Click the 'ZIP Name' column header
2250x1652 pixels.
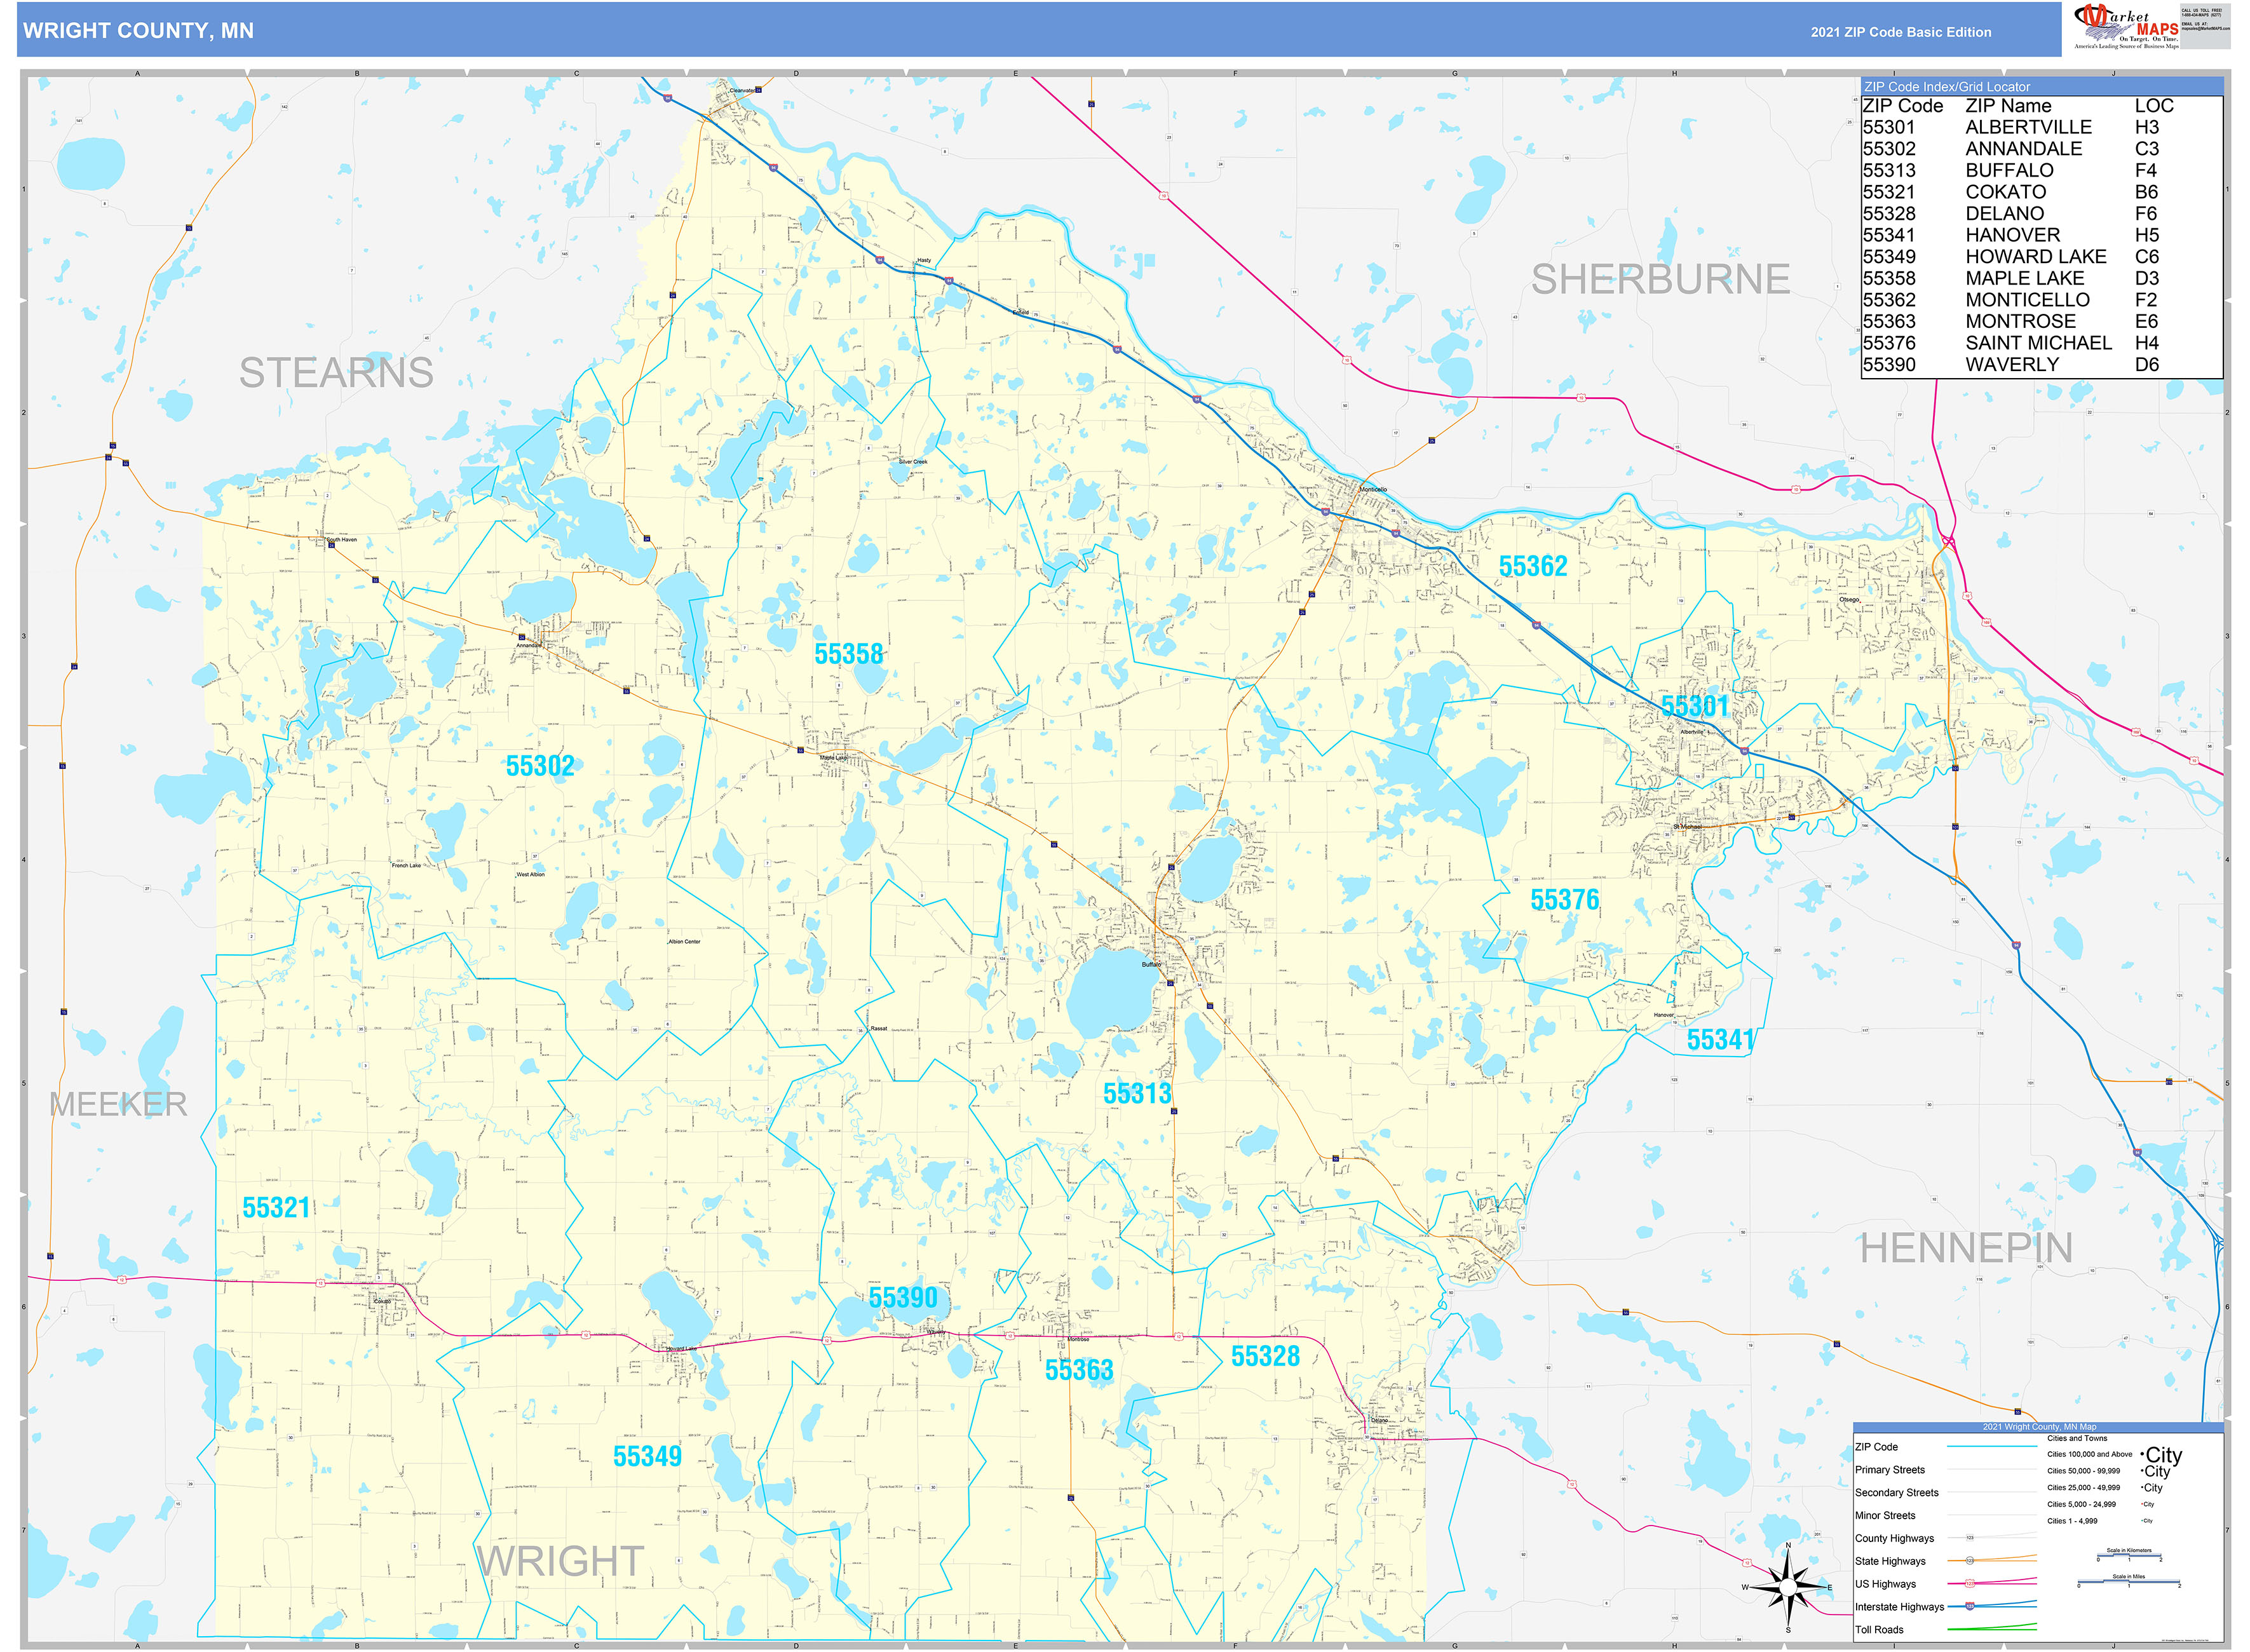pos(2008,106)
